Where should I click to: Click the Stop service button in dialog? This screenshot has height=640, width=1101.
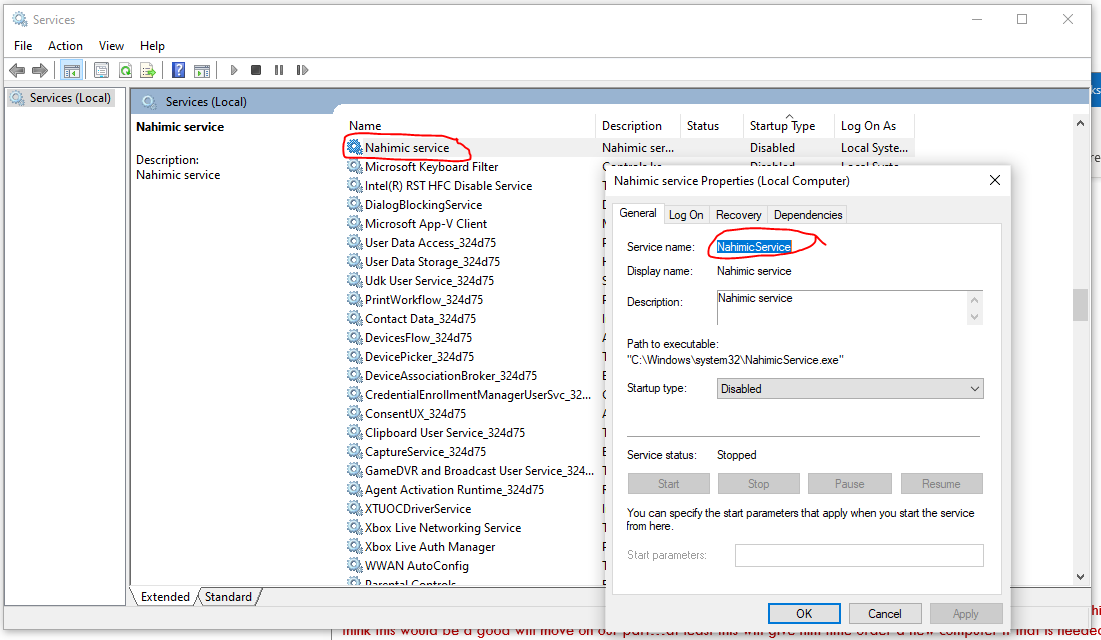[x=758, y=483]
